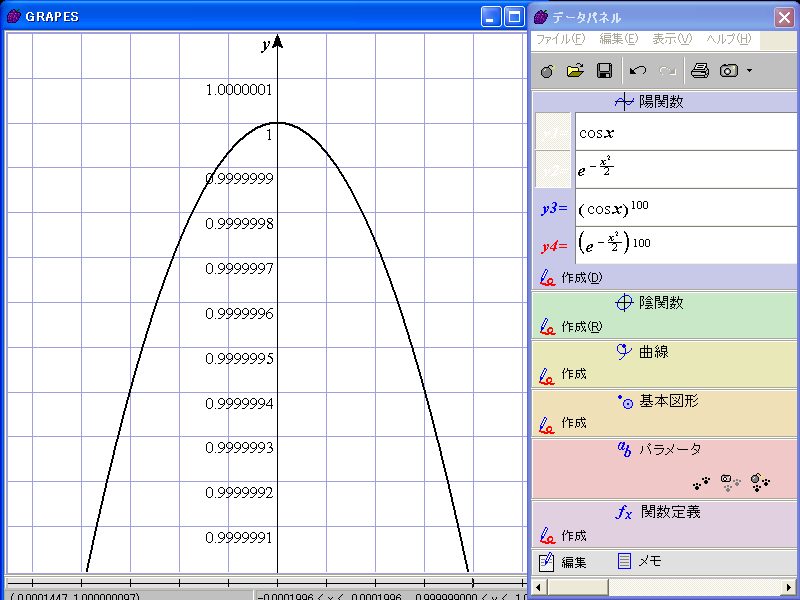Click the bomb reset icon in toolbar
This screenshot has width=800, height=600.
click(x=546, y=71)
